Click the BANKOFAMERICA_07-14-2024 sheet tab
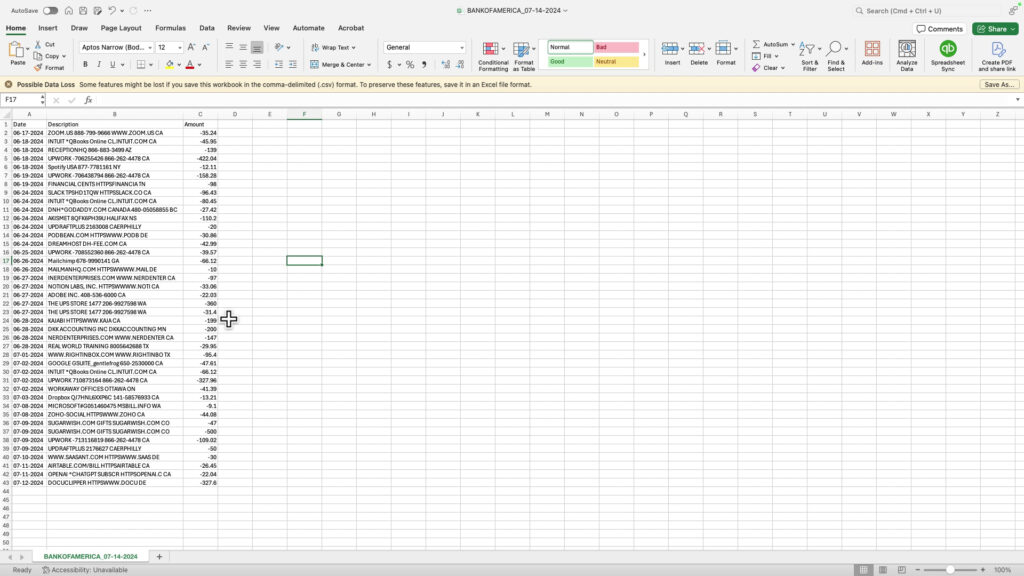This screenshot has width=1024, height=576. tap(88, 555)
